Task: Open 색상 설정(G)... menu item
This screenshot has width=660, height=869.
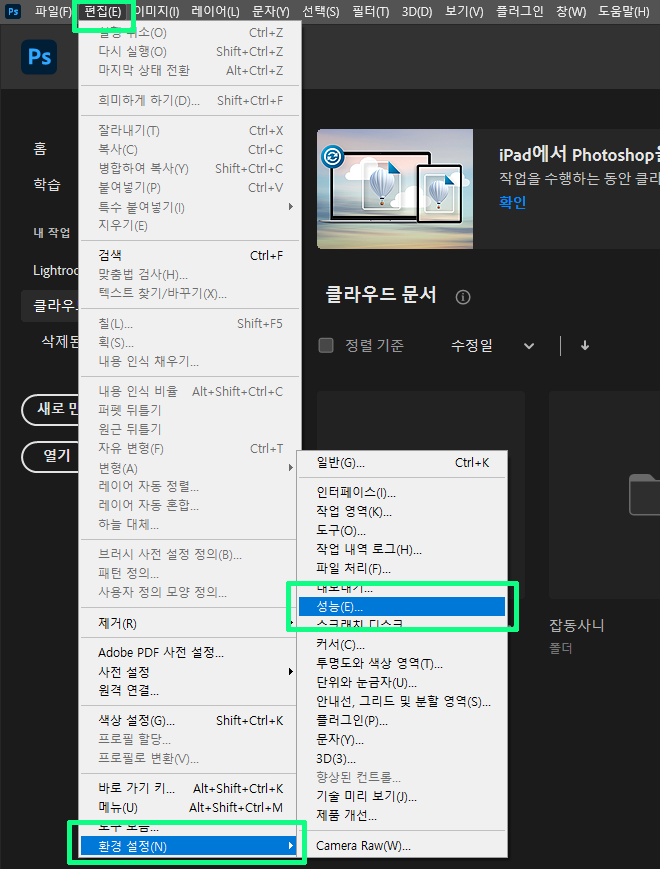Action: coord(190,720)
